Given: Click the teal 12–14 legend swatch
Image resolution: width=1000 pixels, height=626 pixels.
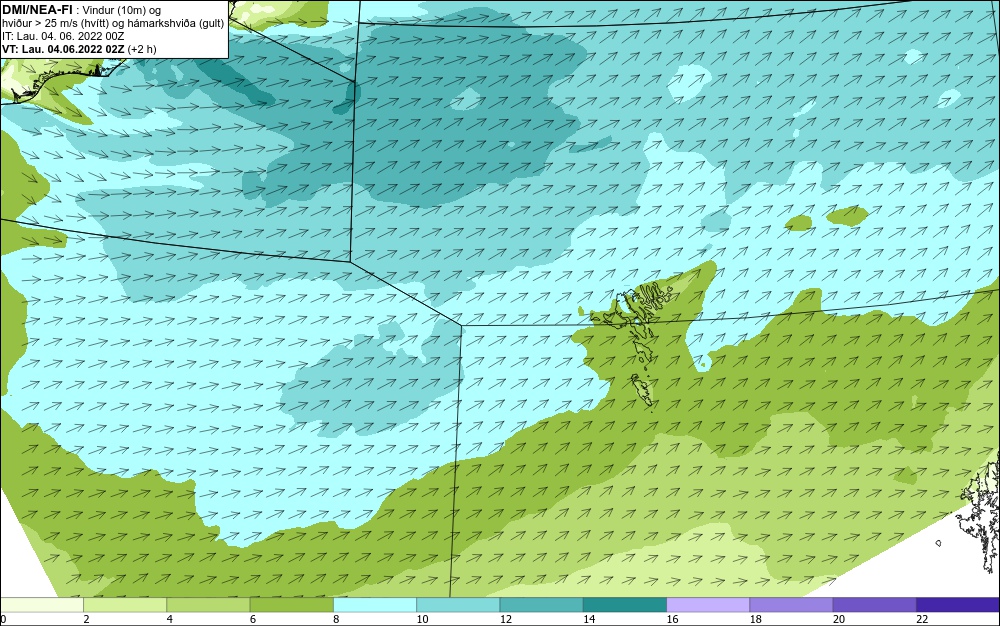Looking at the screenshot, I should 541,605.
